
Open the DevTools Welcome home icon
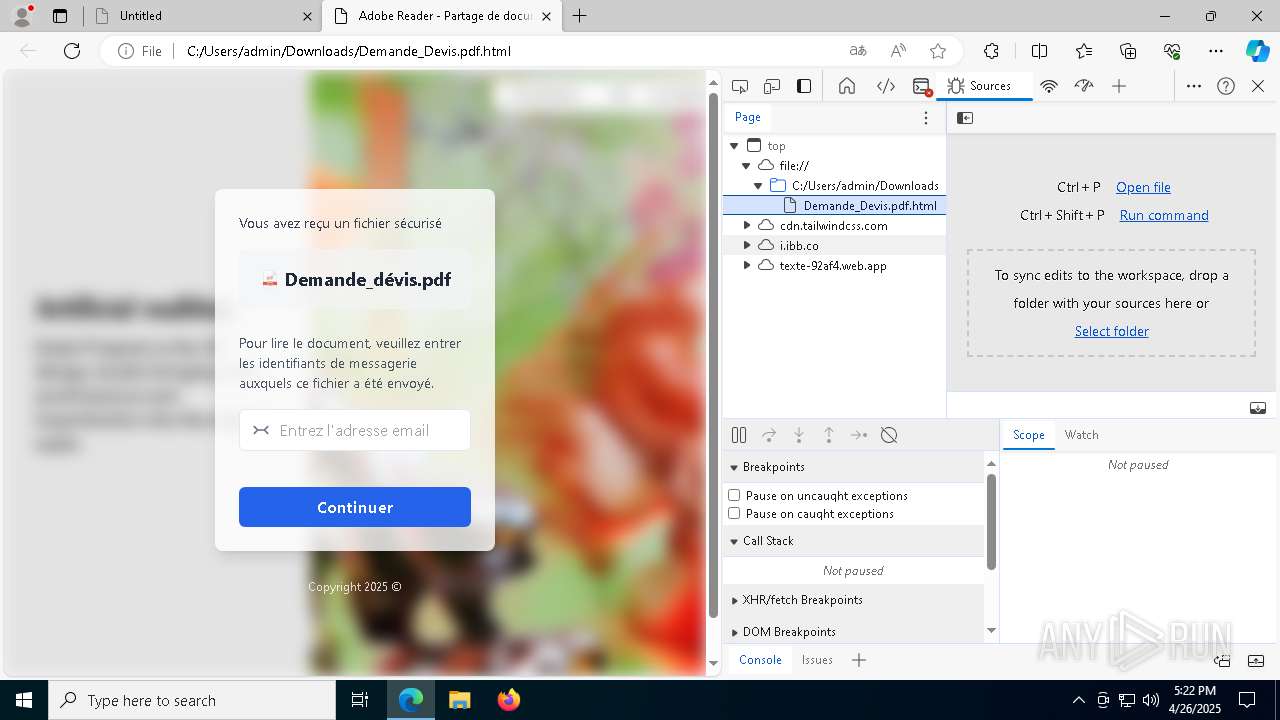coord(847,86)
